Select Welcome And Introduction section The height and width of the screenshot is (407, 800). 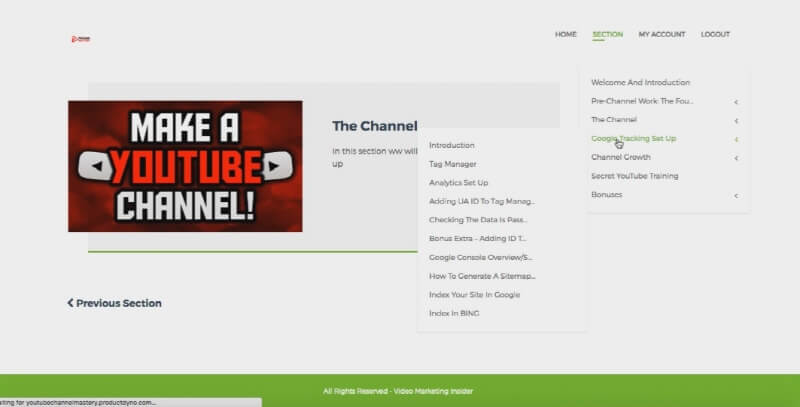click(640, 82)
